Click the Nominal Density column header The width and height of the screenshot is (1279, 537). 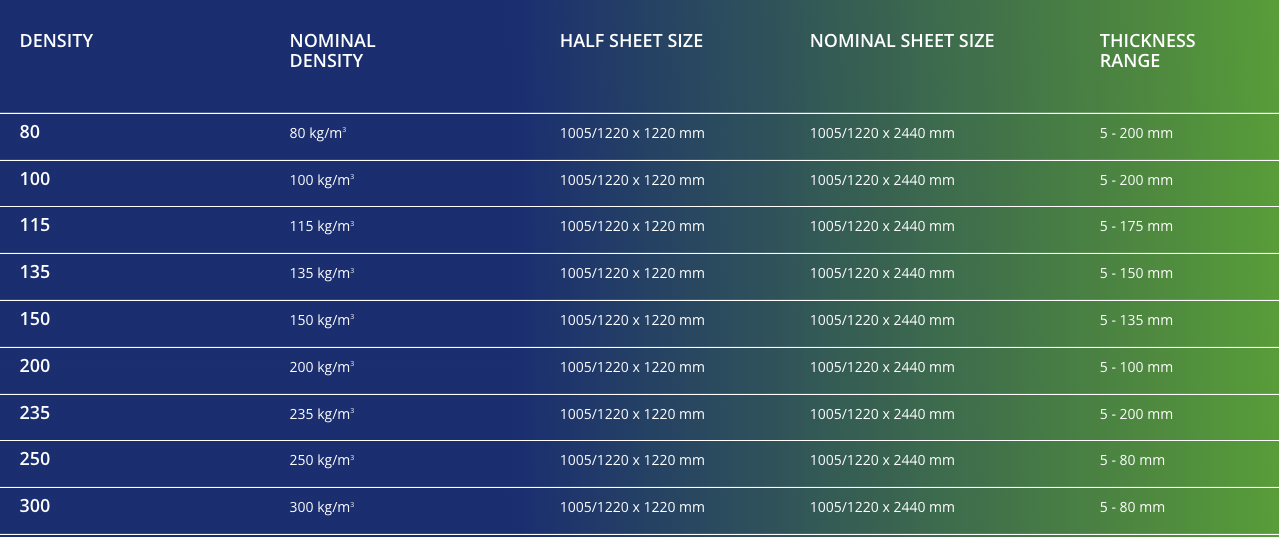pyautogui.click(x=332, y=51)
